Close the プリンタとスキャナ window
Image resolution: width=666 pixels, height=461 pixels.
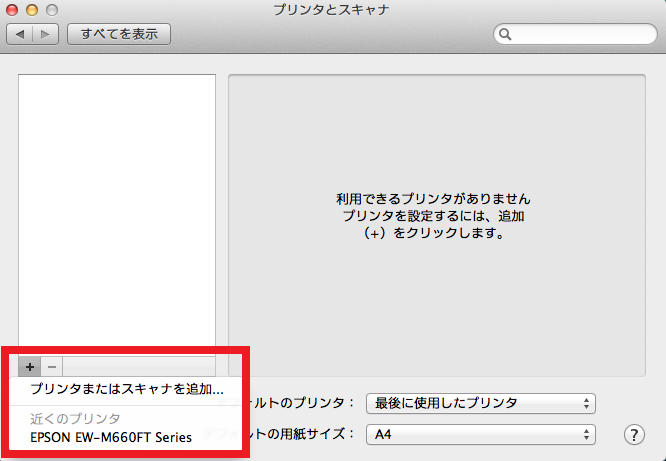[x=13, y=10]
